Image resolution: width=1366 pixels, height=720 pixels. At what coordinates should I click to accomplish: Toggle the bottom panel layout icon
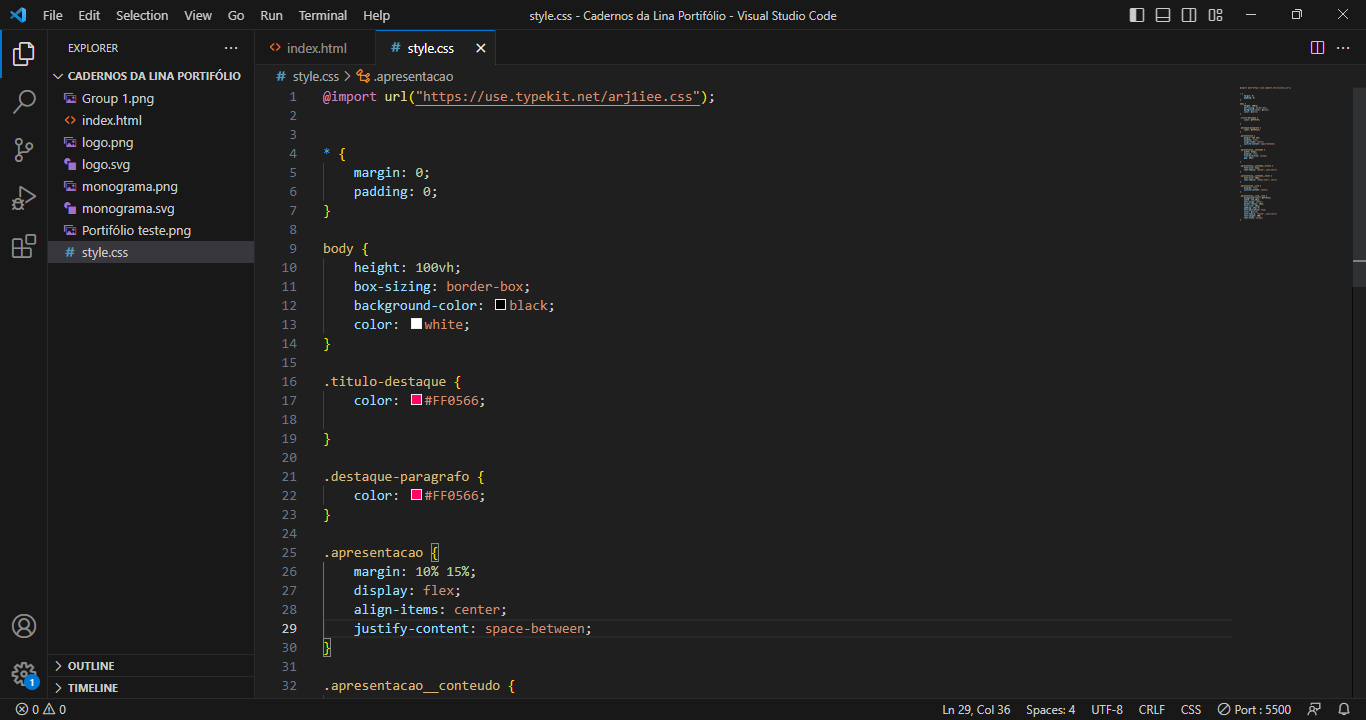1163,15
